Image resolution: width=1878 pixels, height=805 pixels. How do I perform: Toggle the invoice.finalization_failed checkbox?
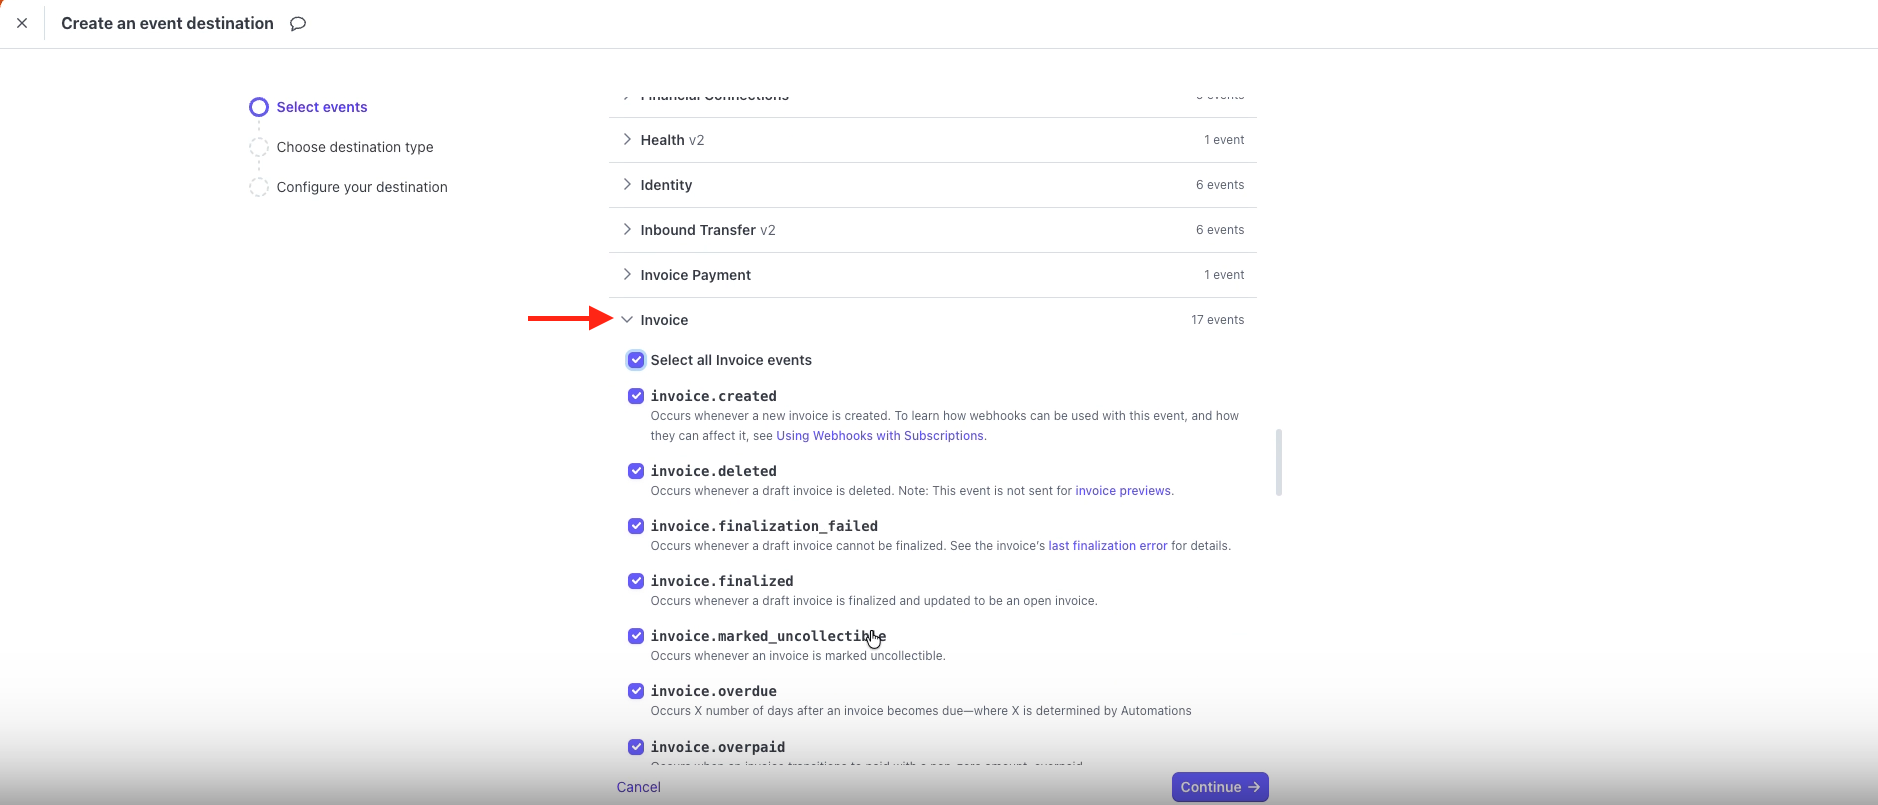pyautogui.click(x=636, y=526)
